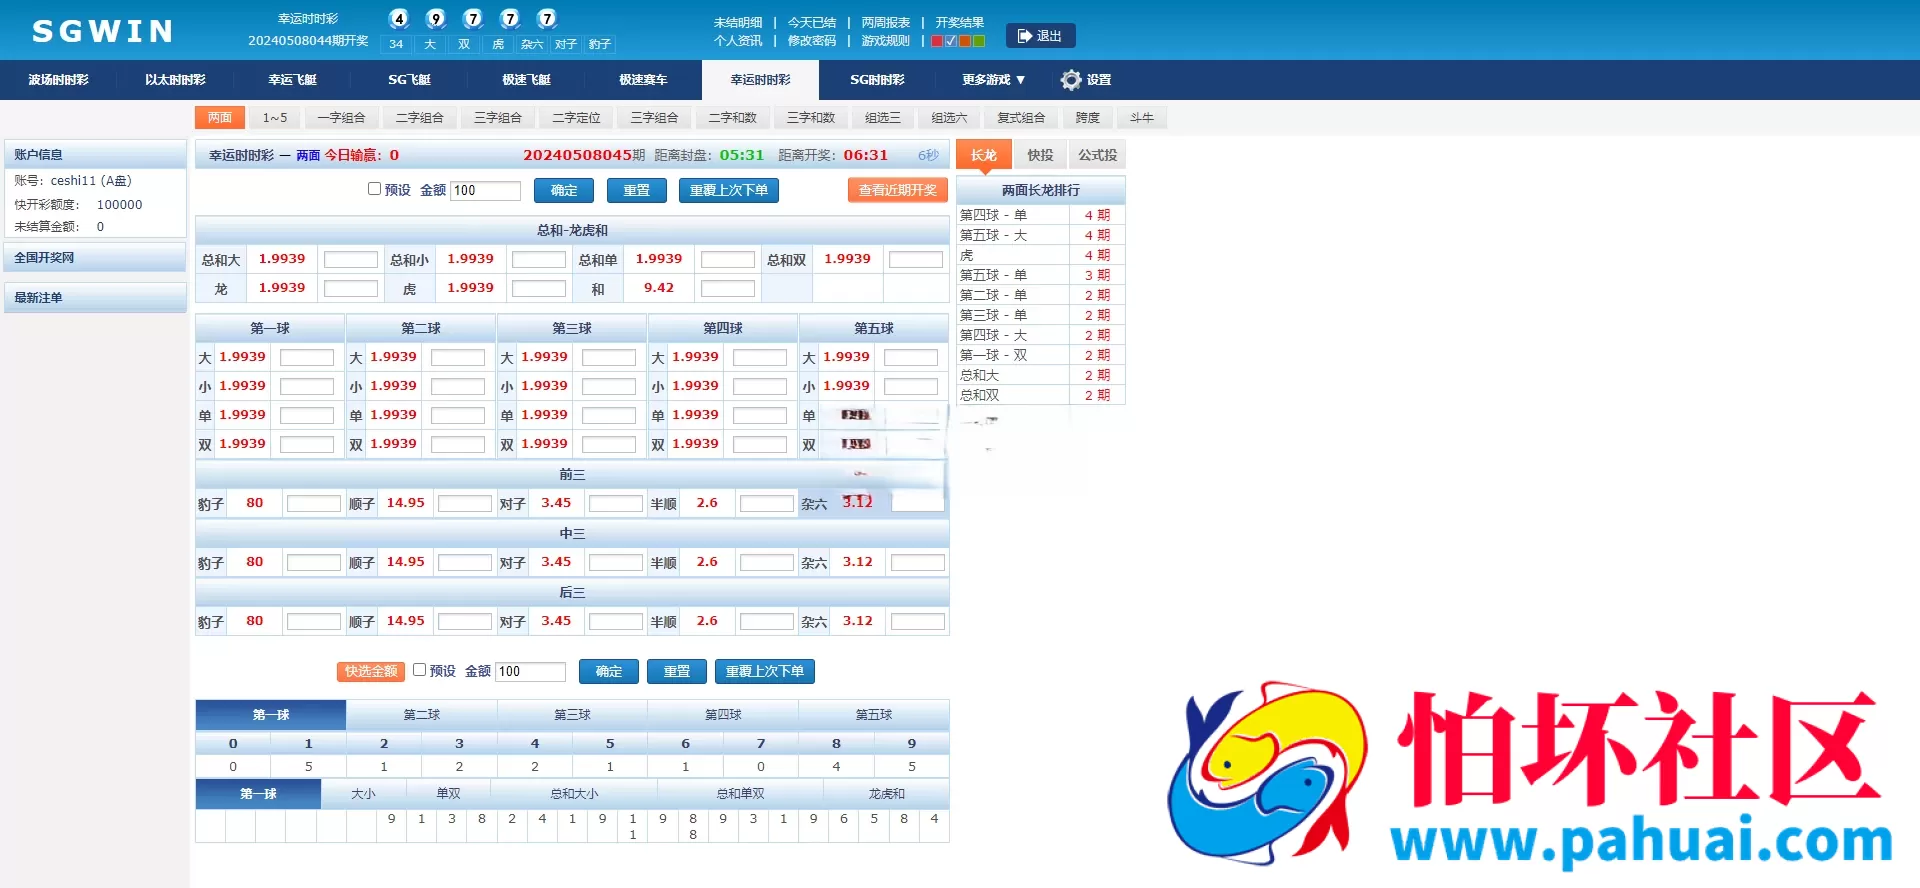This screenshot has width=1920, height=888.
Task: Click the top 重置 button
Action: pos(637,190)
